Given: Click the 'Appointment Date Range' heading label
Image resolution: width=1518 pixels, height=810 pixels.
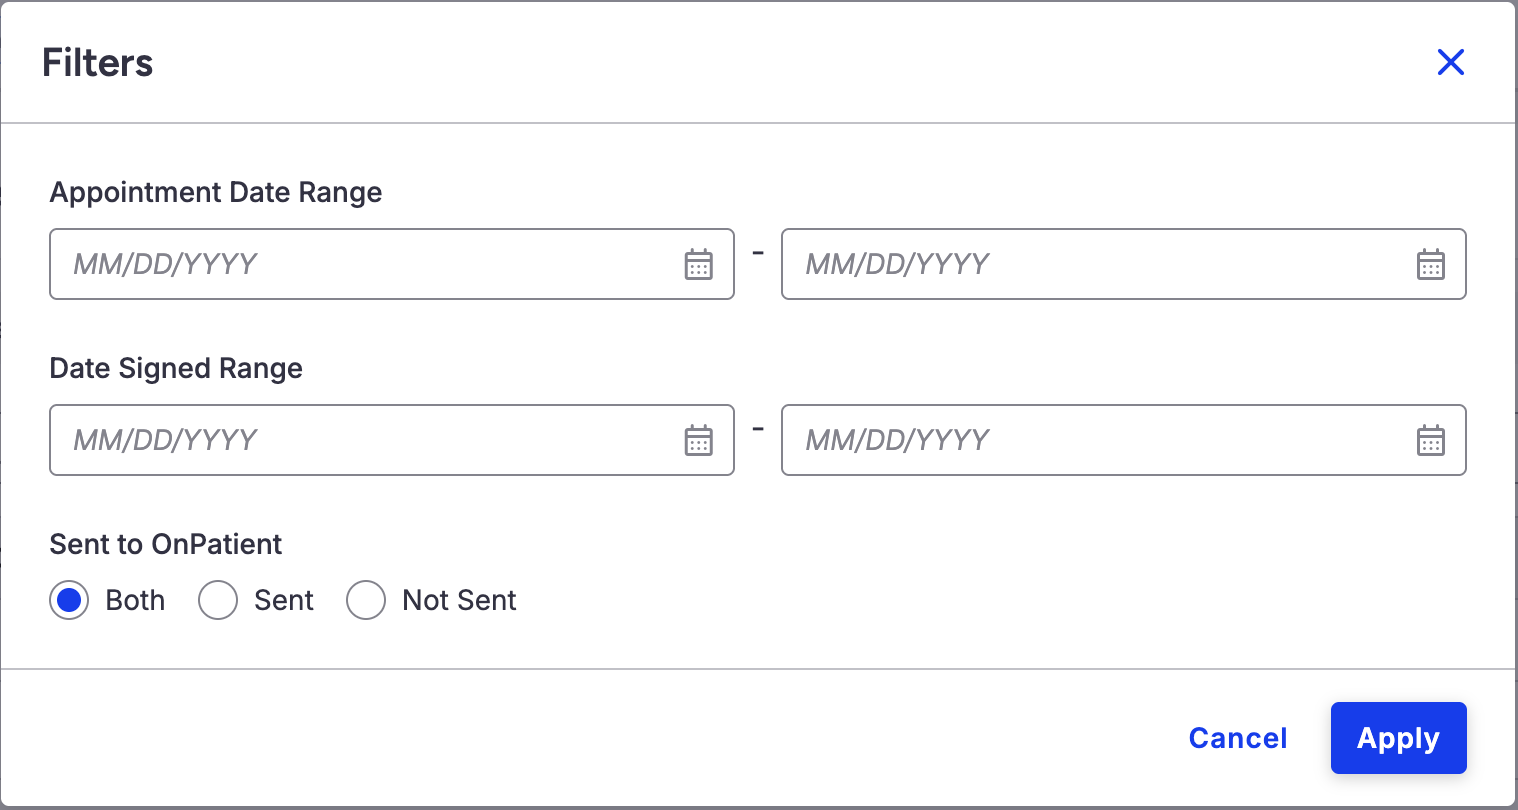Looking at the screenshot, I should [216, 192].
